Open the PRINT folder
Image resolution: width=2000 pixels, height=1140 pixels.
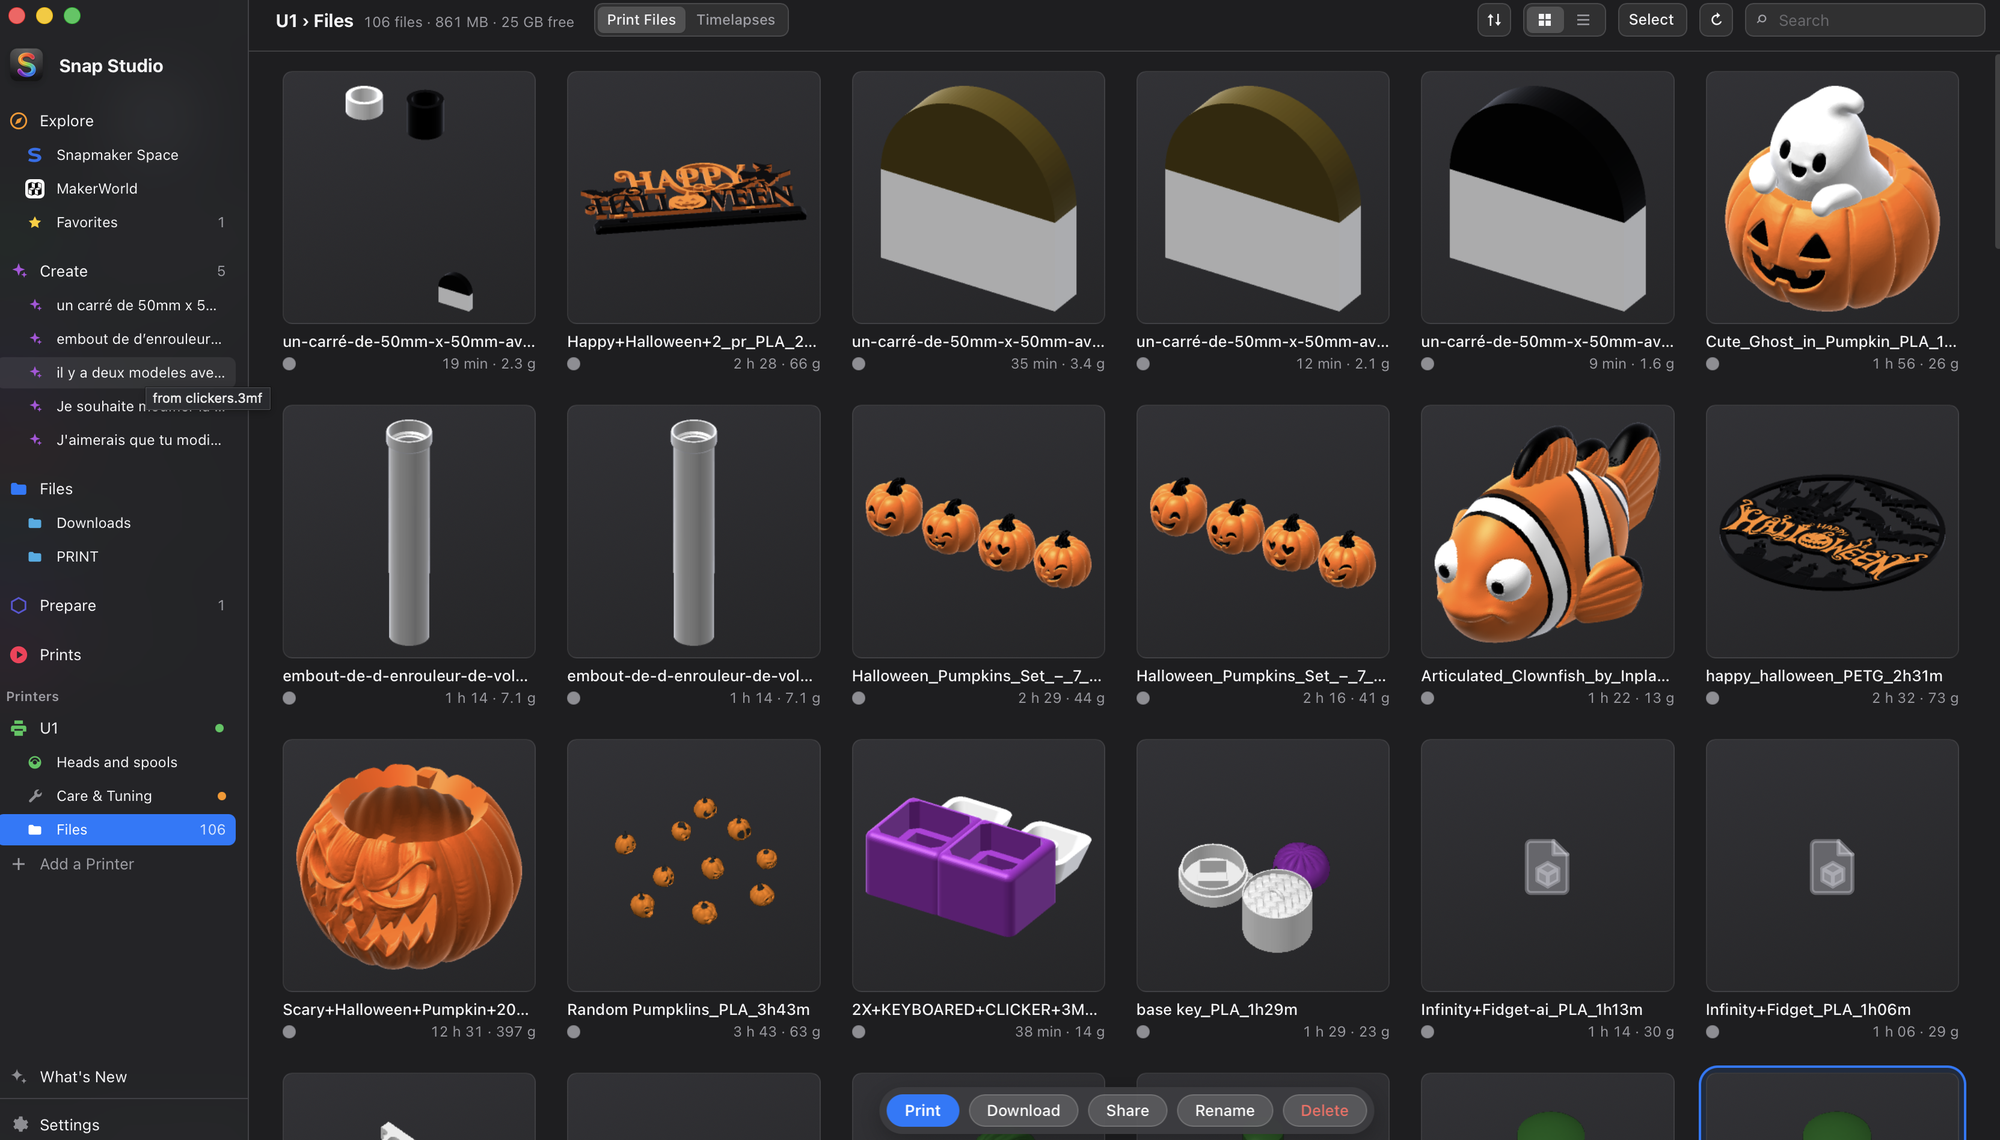pyautogui.click(x=117, y=557)
